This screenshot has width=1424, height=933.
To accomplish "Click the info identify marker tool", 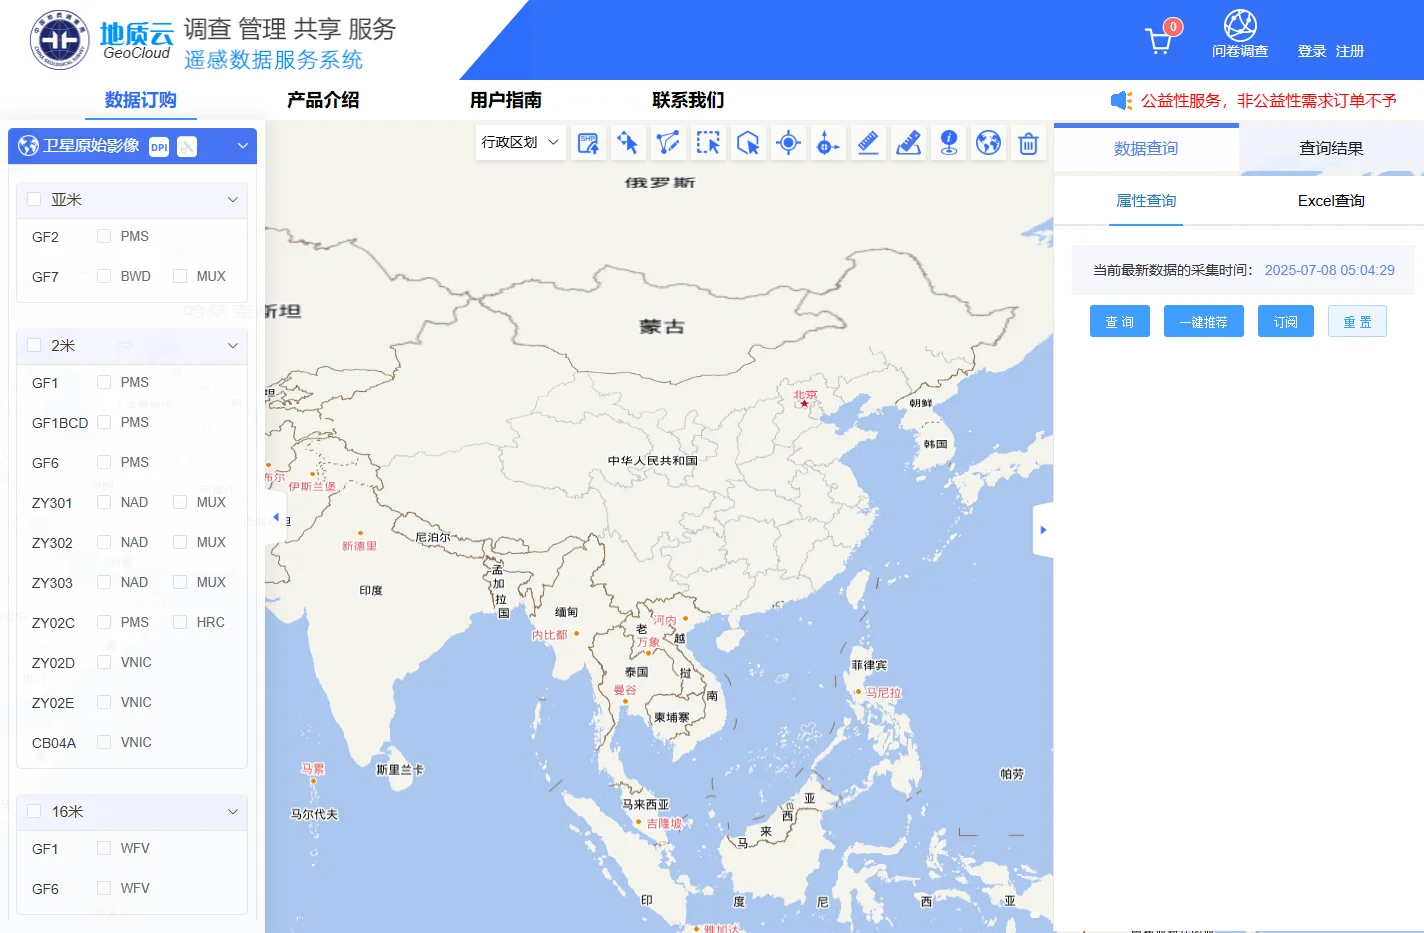I will (948, 143).
